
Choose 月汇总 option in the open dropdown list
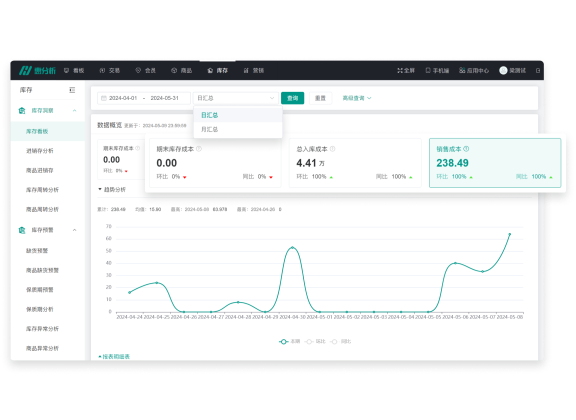(238, 129)
